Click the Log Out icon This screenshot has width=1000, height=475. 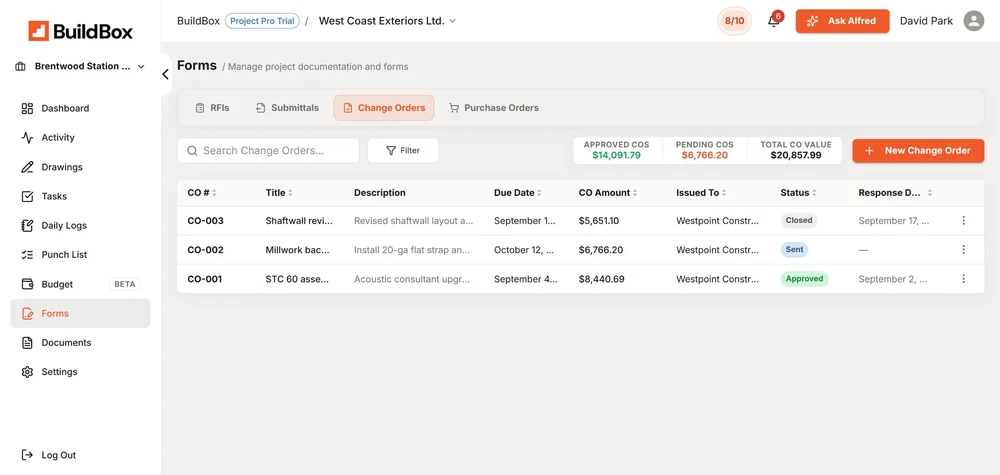point(27,455)
